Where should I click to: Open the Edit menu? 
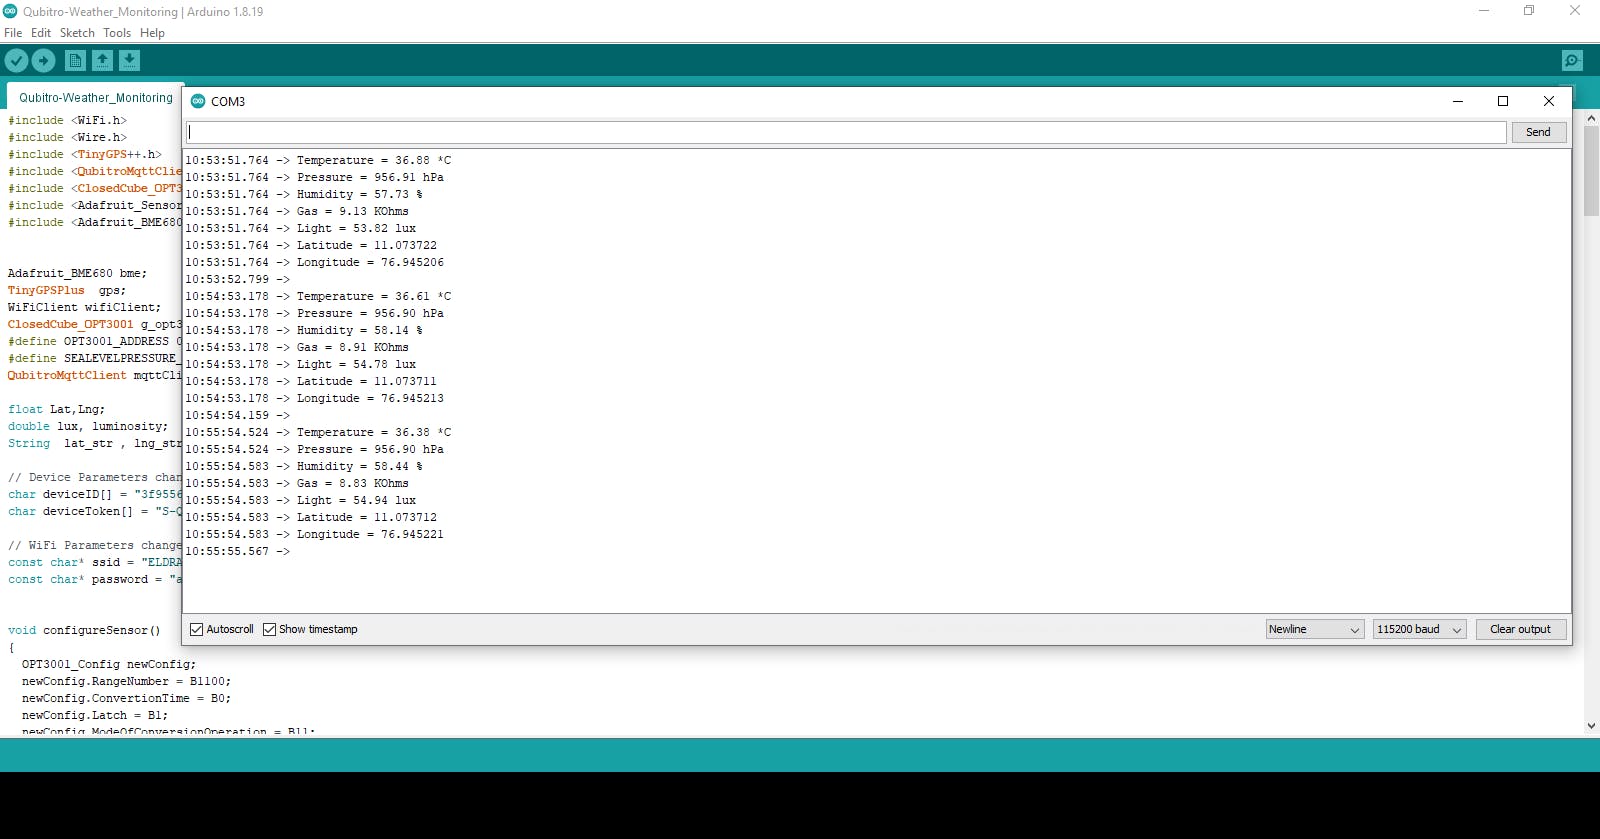(x=41, y=33)
